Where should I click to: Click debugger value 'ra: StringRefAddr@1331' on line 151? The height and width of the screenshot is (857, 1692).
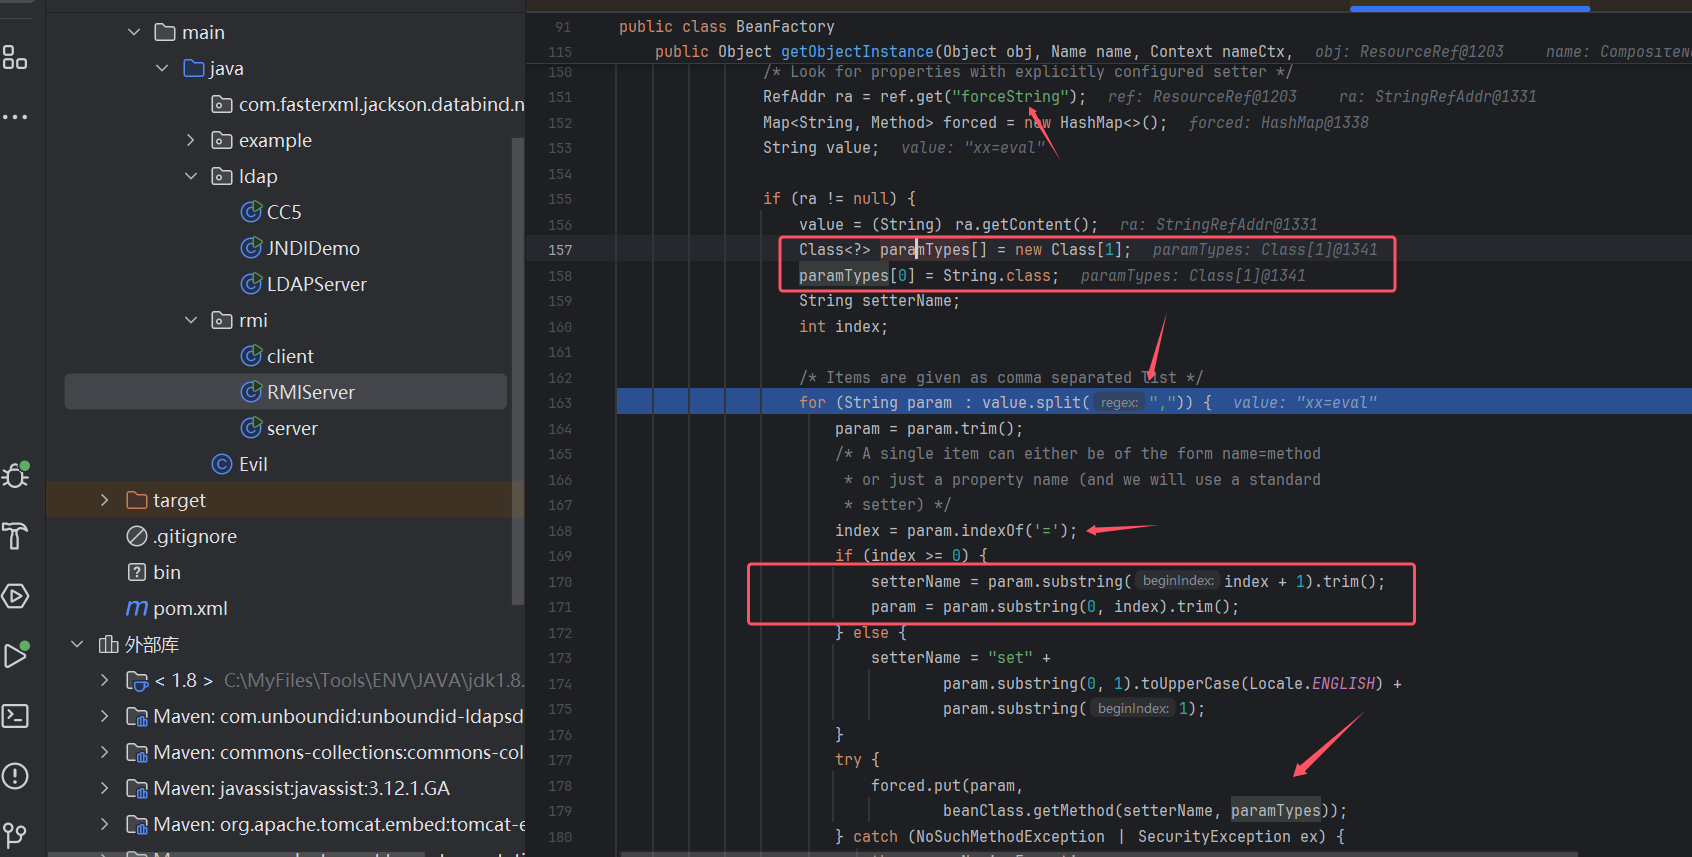click(x=1437, y=97)
